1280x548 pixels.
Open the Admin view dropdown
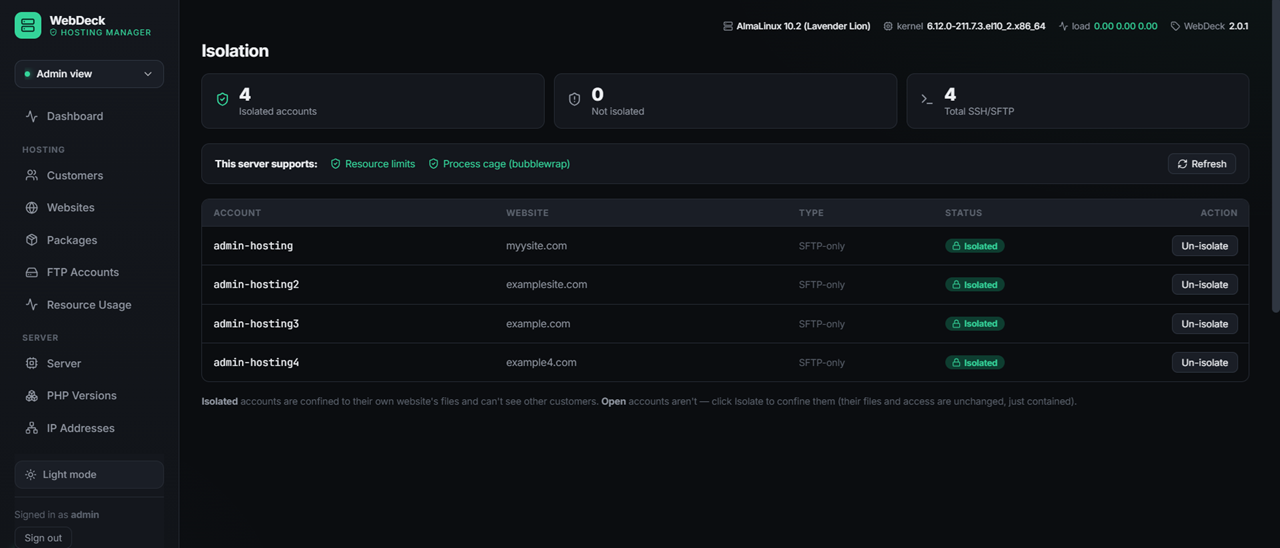coord(89,74)
